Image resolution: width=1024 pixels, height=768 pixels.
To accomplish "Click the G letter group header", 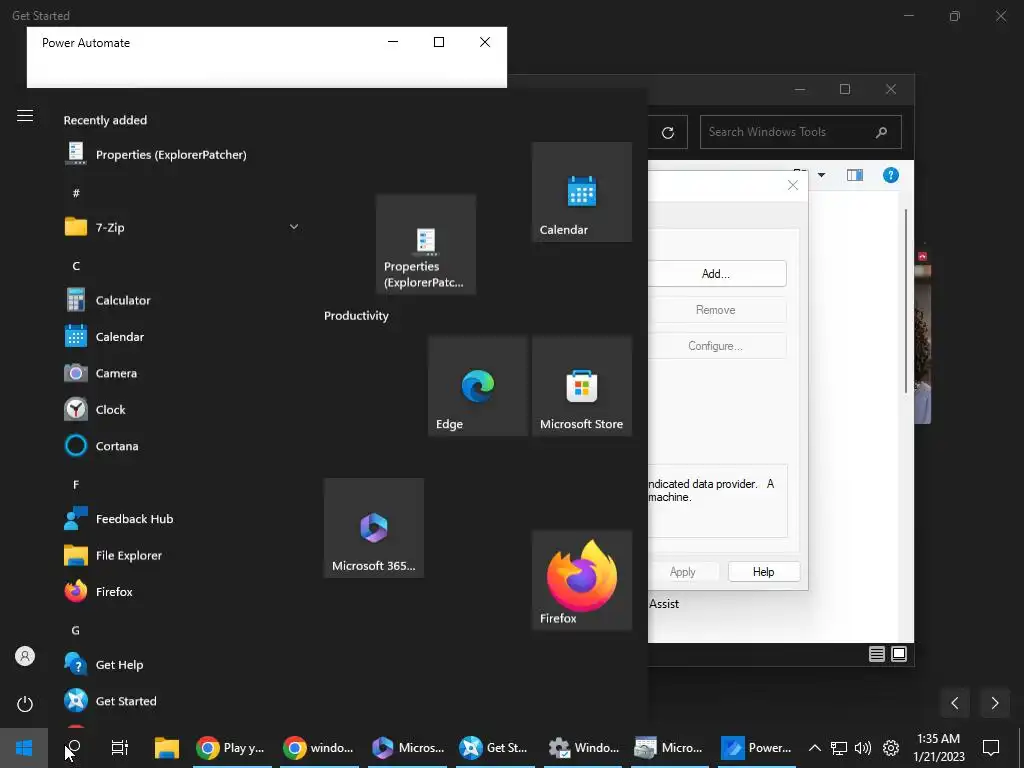I will 76,630.
